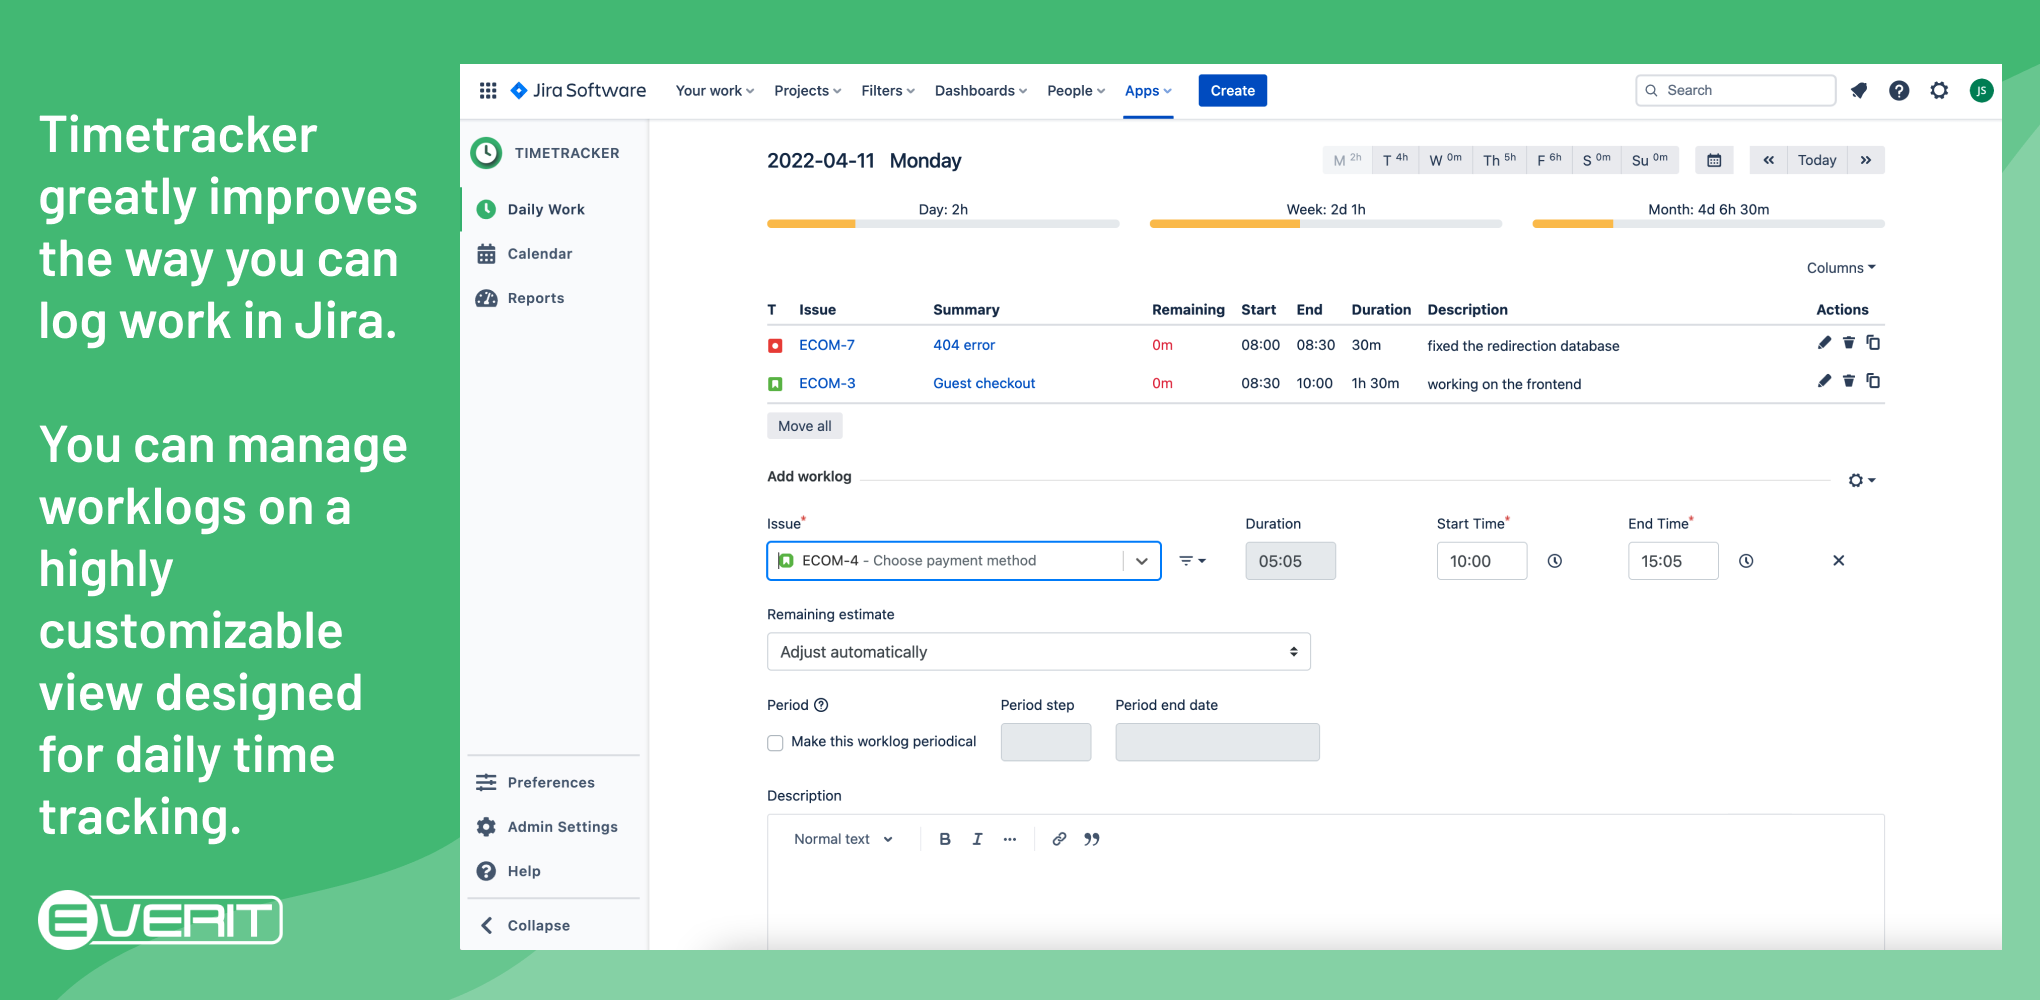Open the date picker calendar icon
This screenshot has width=2040, height=1000.
pos(1714,160)
